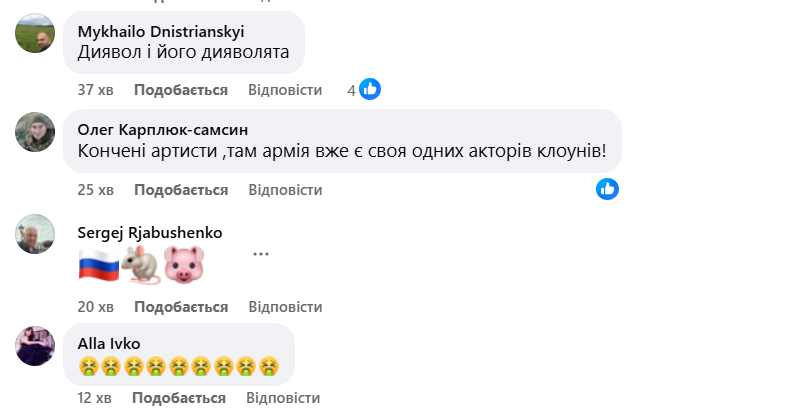Reply to Sergej Rjabushenko's comment

click(x=285, y=306)
